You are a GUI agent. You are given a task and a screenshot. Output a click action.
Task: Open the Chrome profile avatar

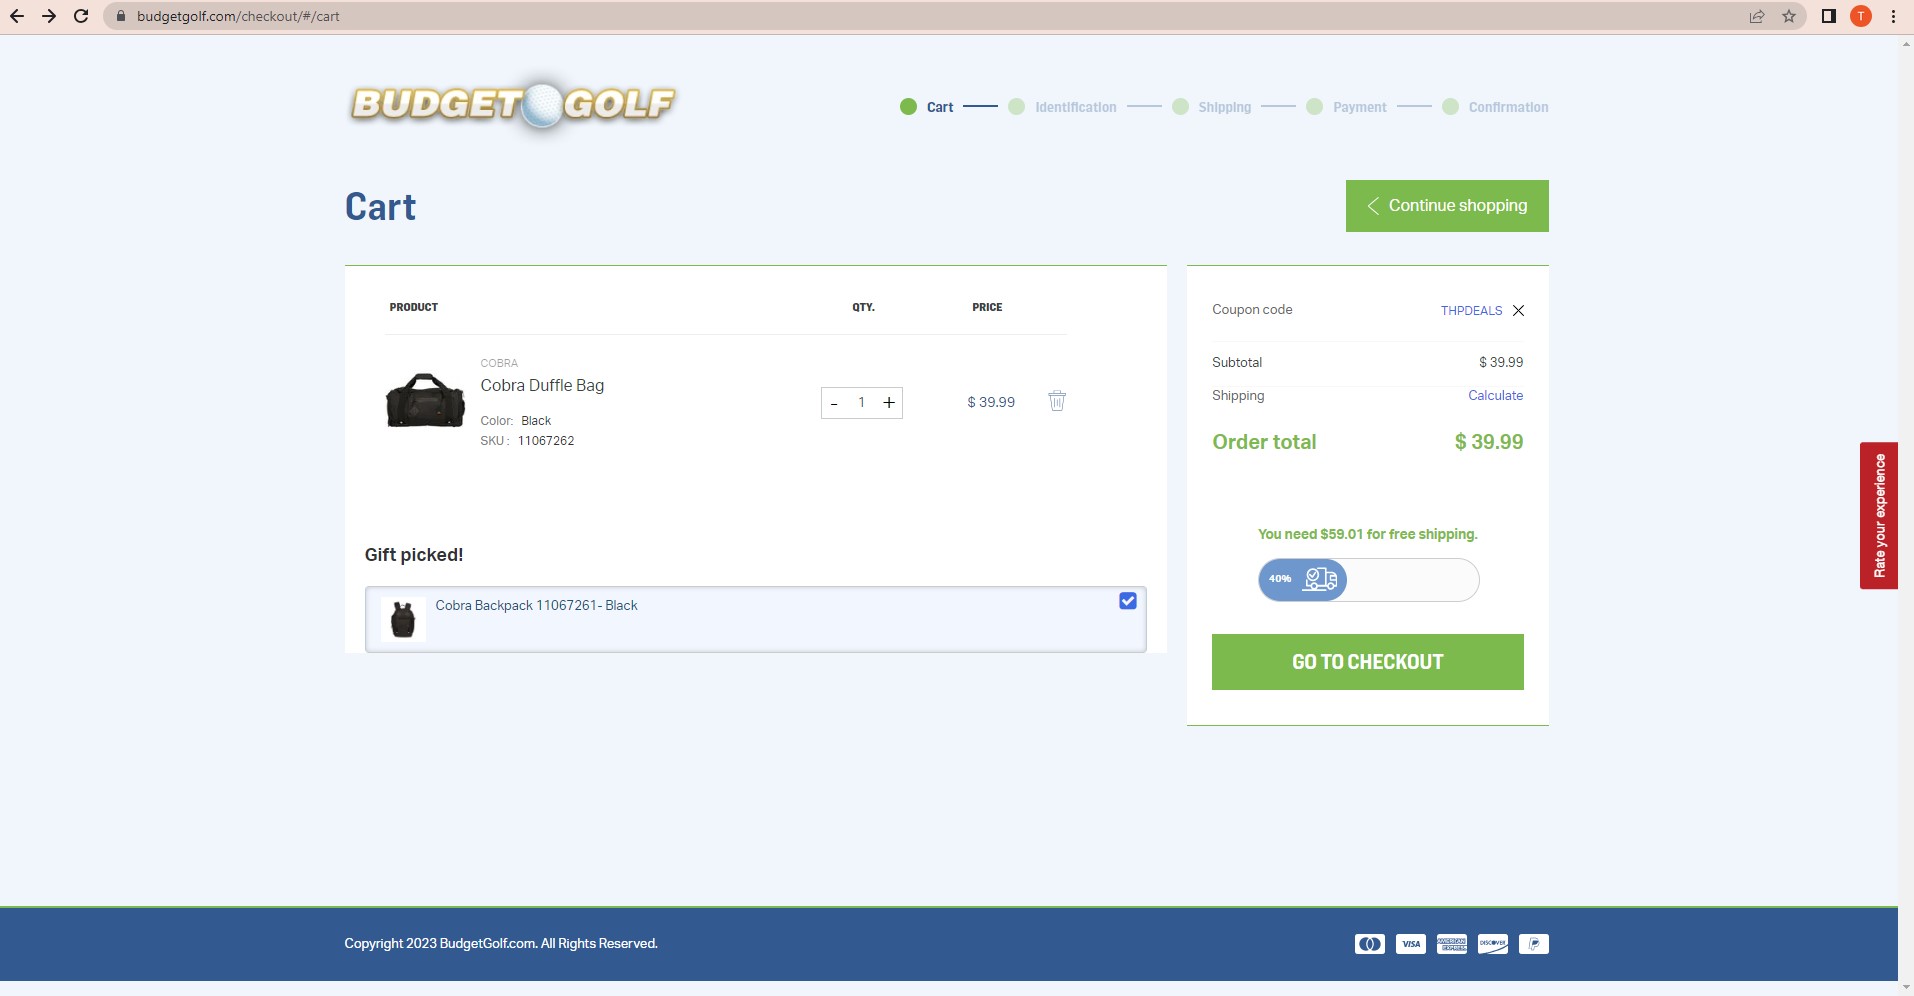1861,16
